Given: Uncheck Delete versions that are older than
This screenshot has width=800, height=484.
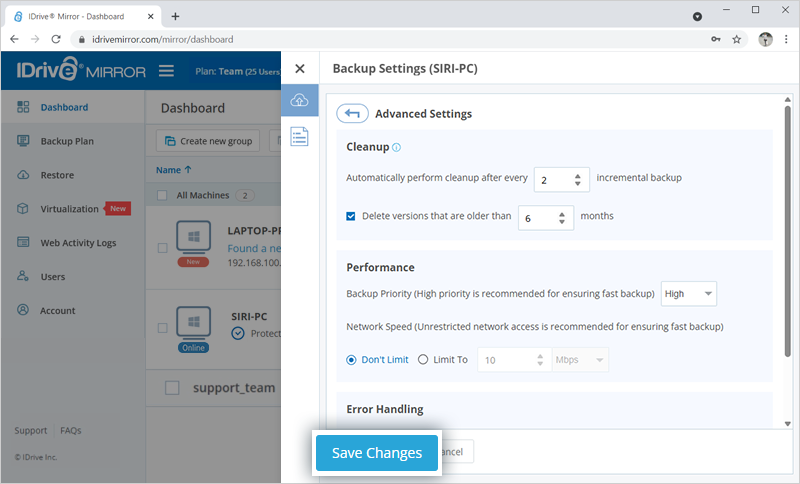Looking at the screenshot, I should pos(351,216).
